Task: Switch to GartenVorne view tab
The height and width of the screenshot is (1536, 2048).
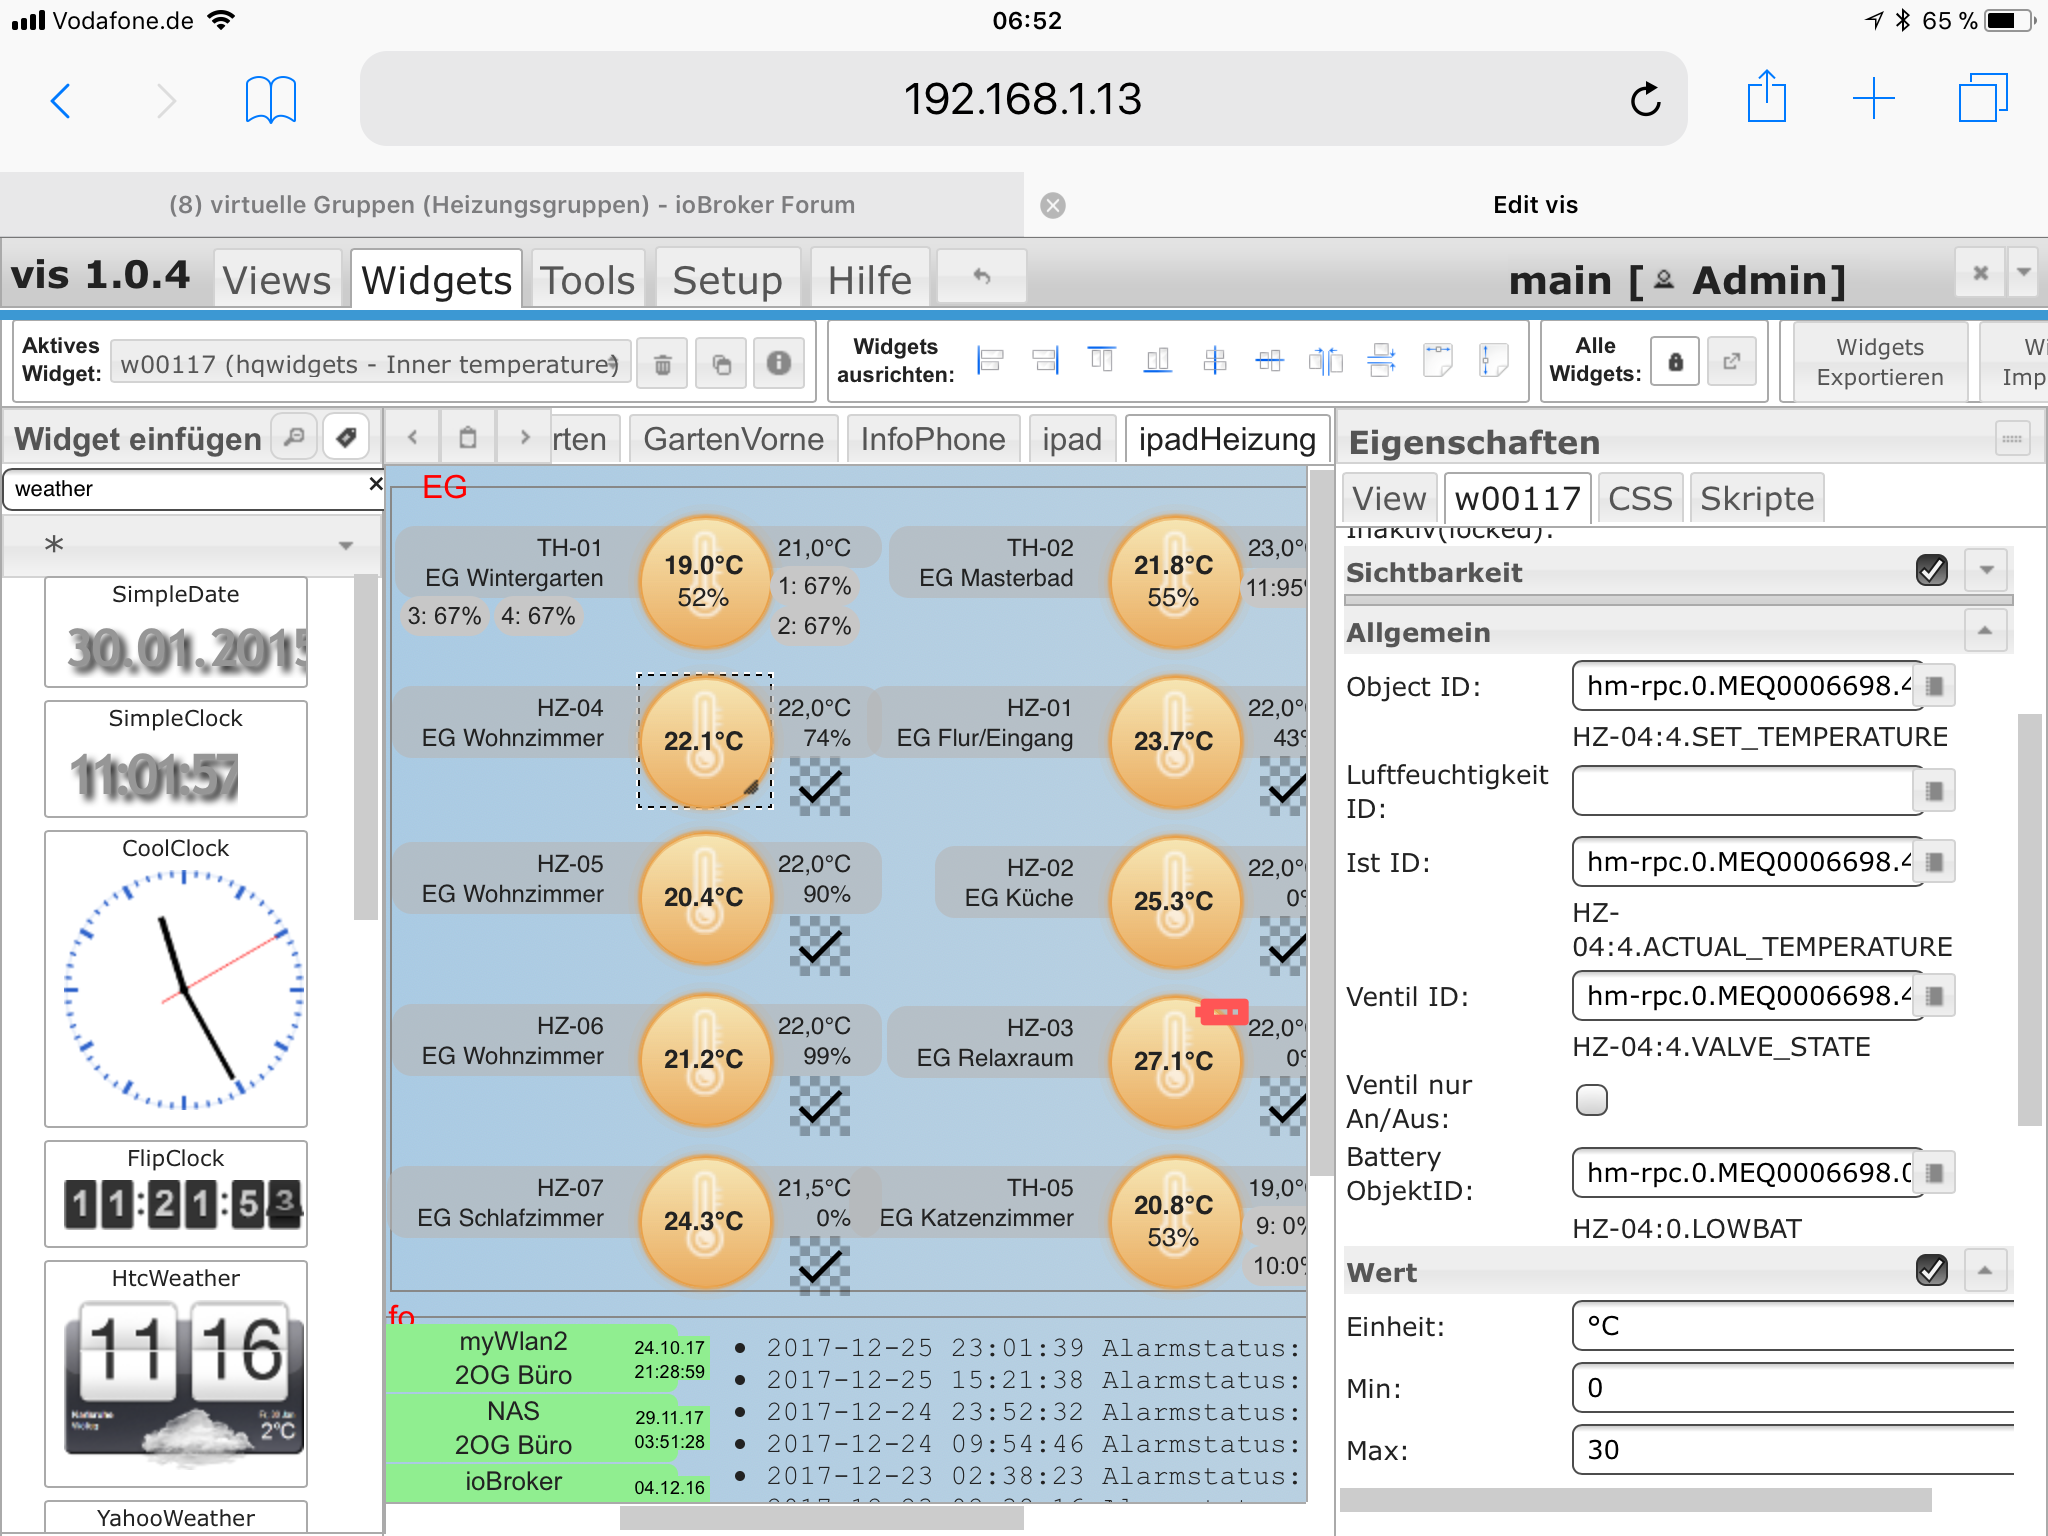Action: [x=733, y=439]
